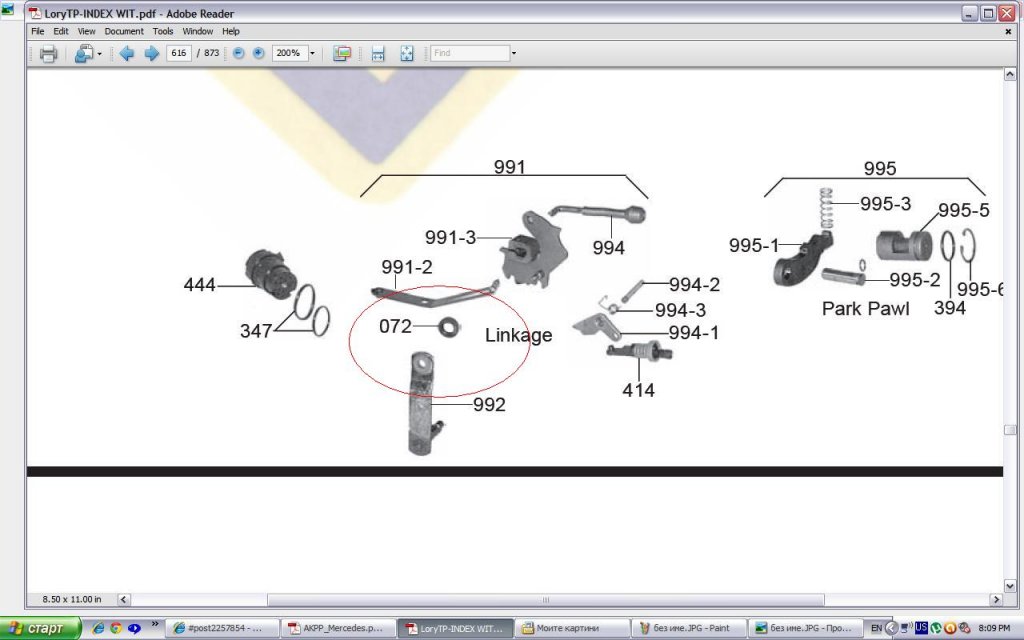The width and height of the screenshot is (1024, 640).
Task: Open the File menu
Action: [x=38, y=31]
